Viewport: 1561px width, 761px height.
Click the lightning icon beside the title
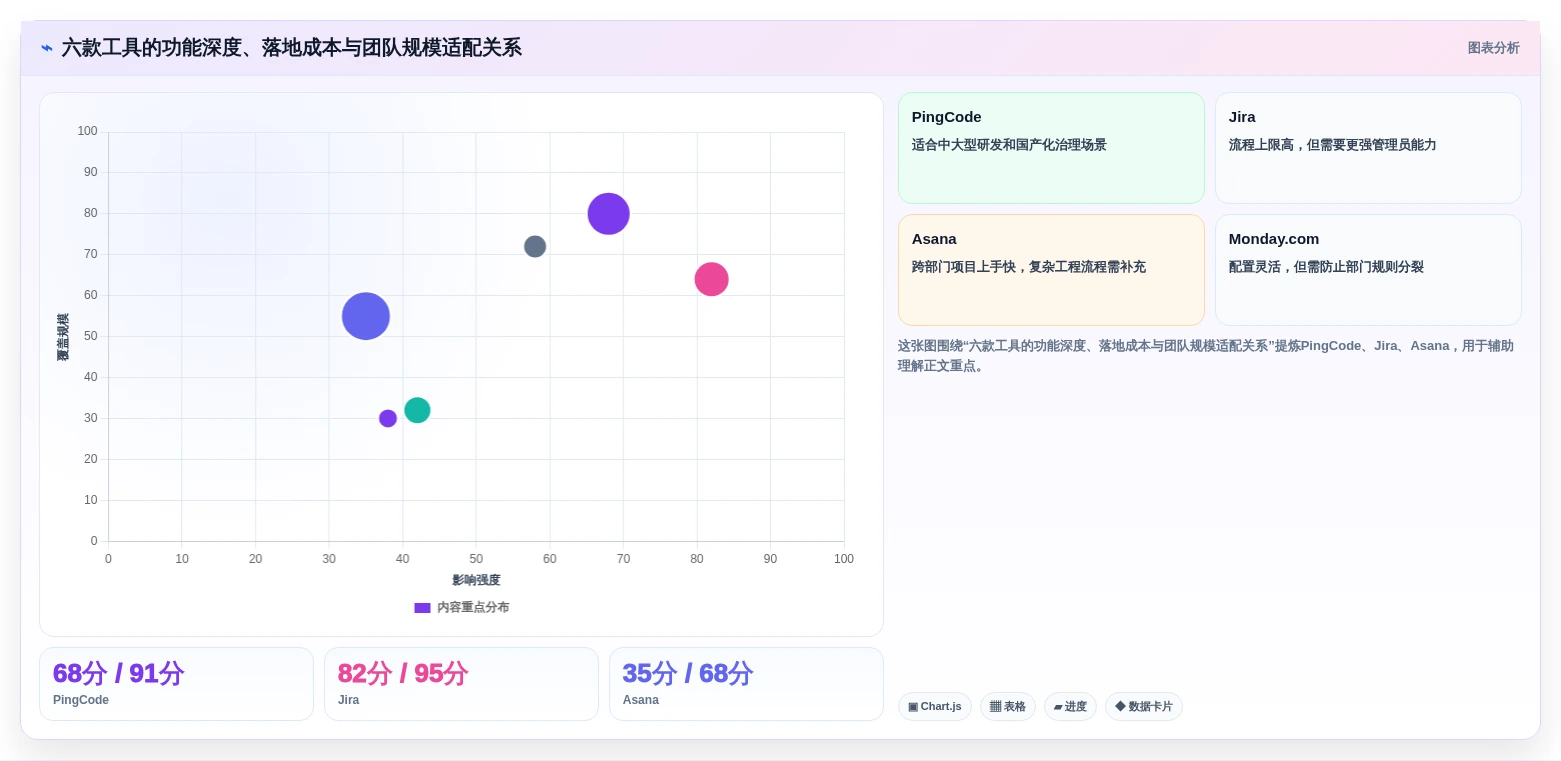click(47, 48)
